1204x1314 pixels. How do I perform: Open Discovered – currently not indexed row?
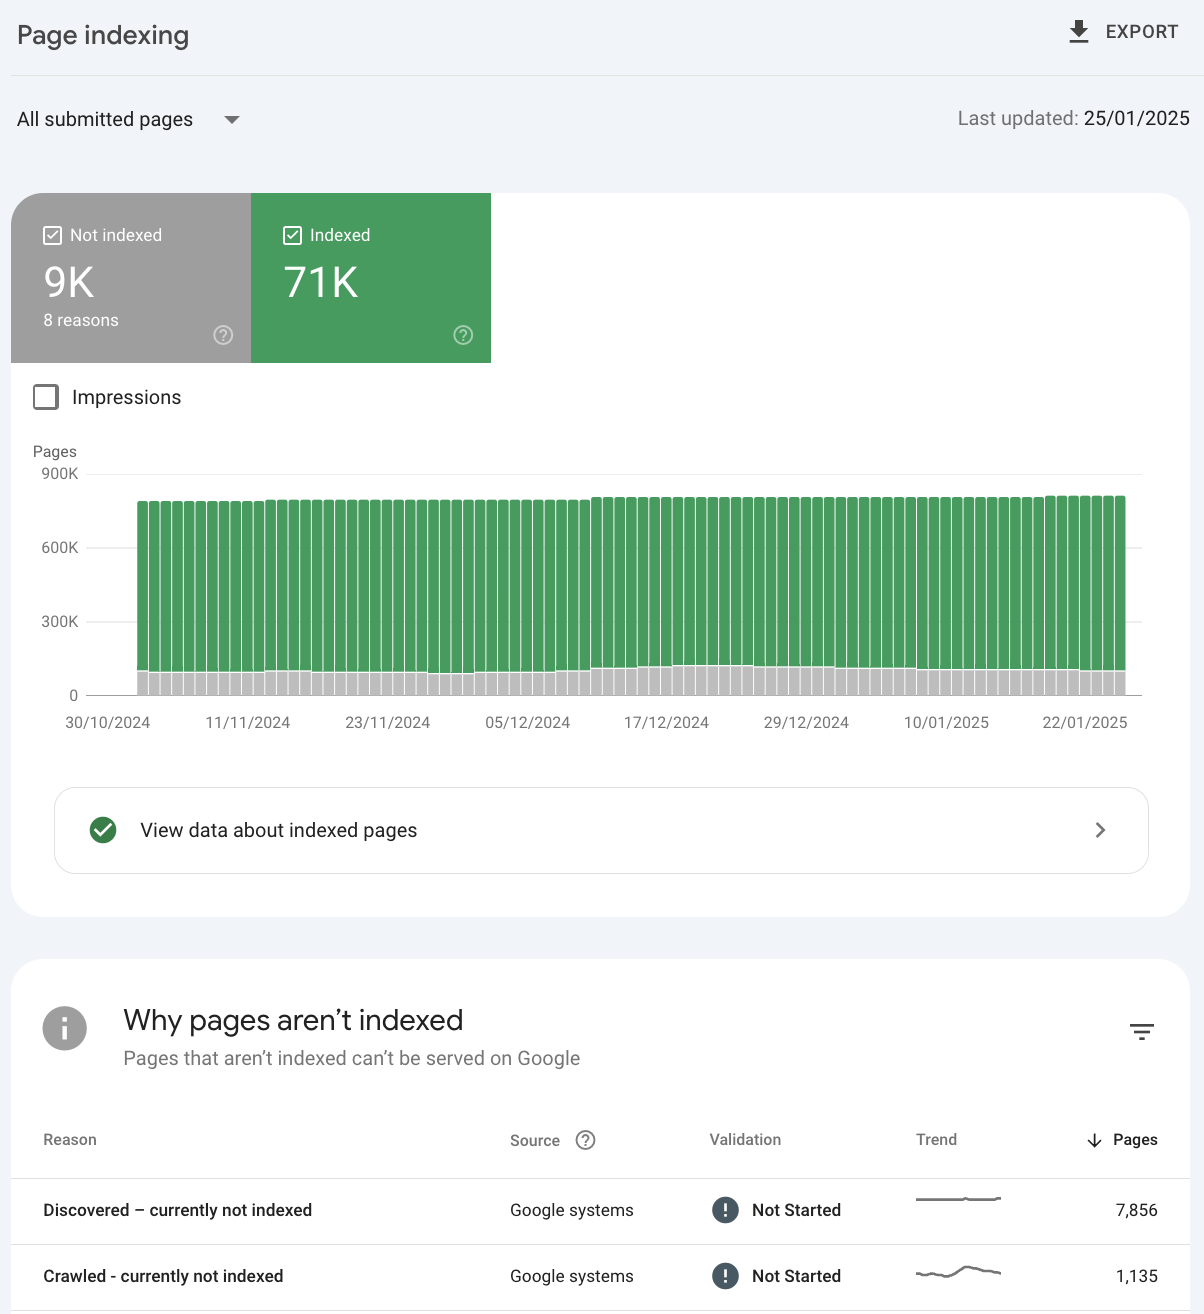click(x=178, y=1210)
